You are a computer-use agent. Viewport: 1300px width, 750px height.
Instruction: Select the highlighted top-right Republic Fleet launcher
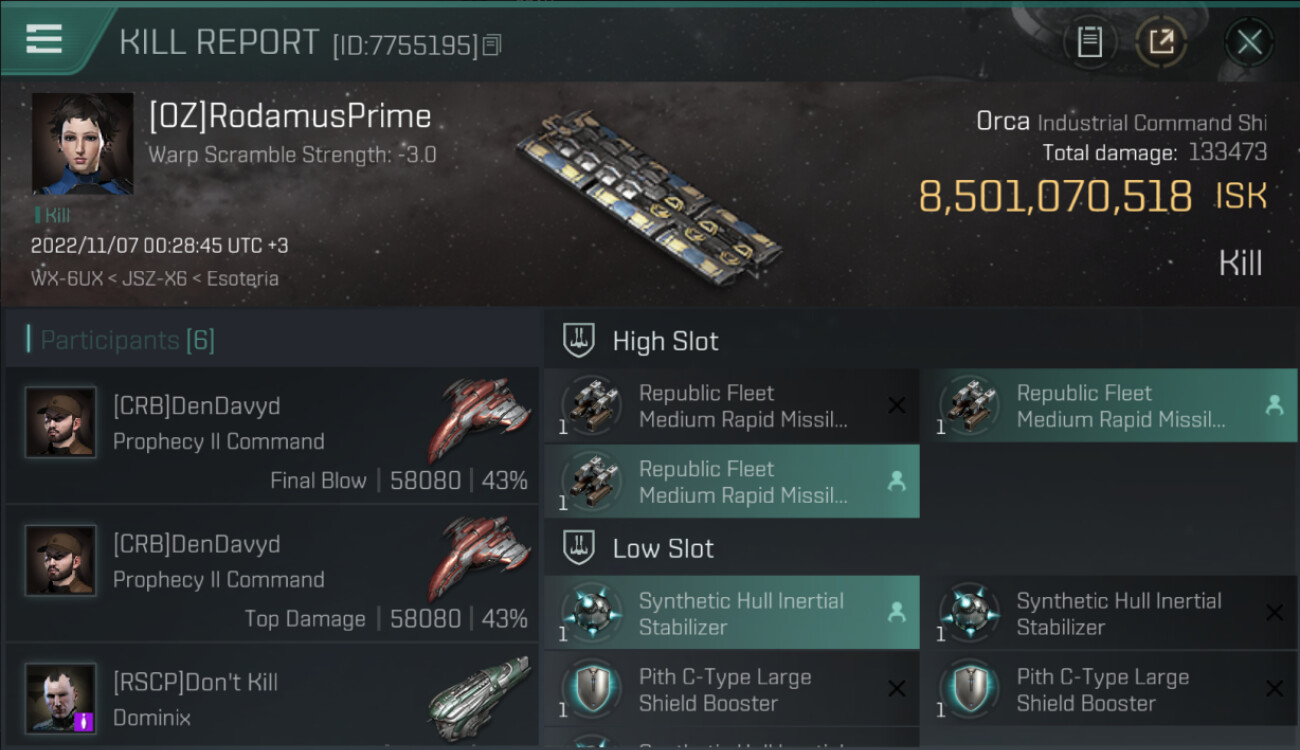1109,406
